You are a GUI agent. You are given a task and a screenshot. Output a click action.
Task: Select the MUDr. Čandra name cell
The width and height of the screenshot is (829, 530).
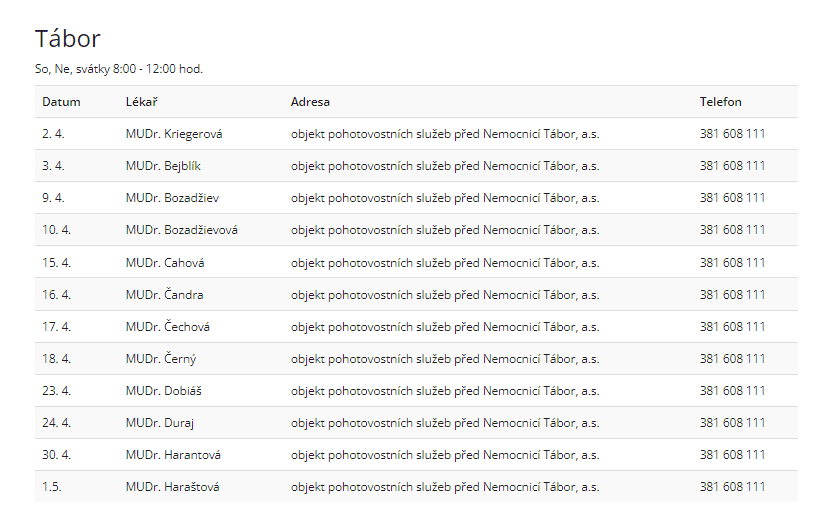coord(165,295)
